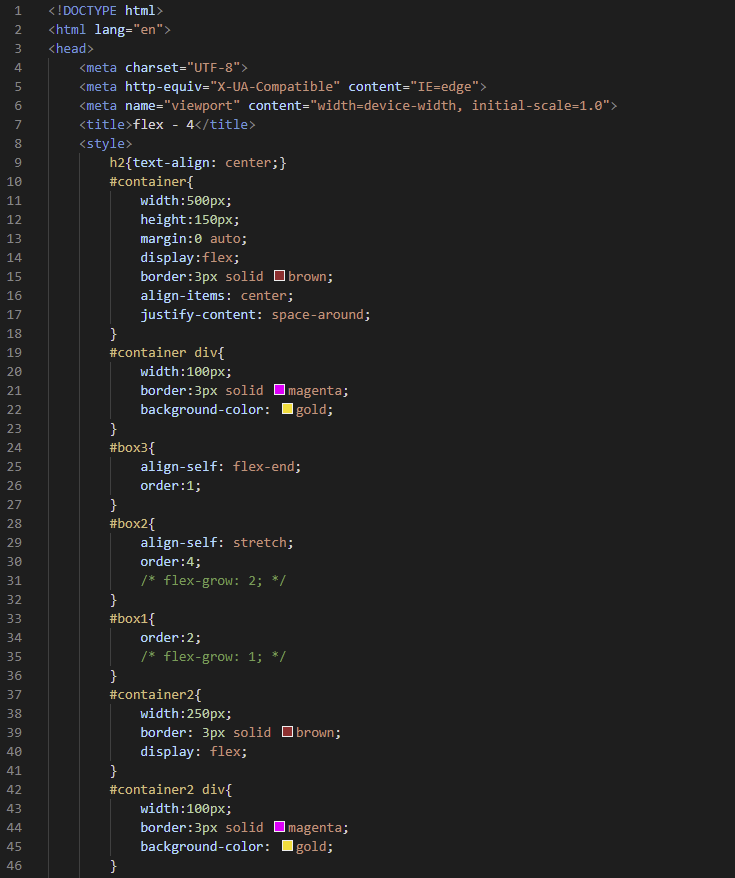
Task: Click the 'align-items: center;' declaration
Action: point(217,296)
